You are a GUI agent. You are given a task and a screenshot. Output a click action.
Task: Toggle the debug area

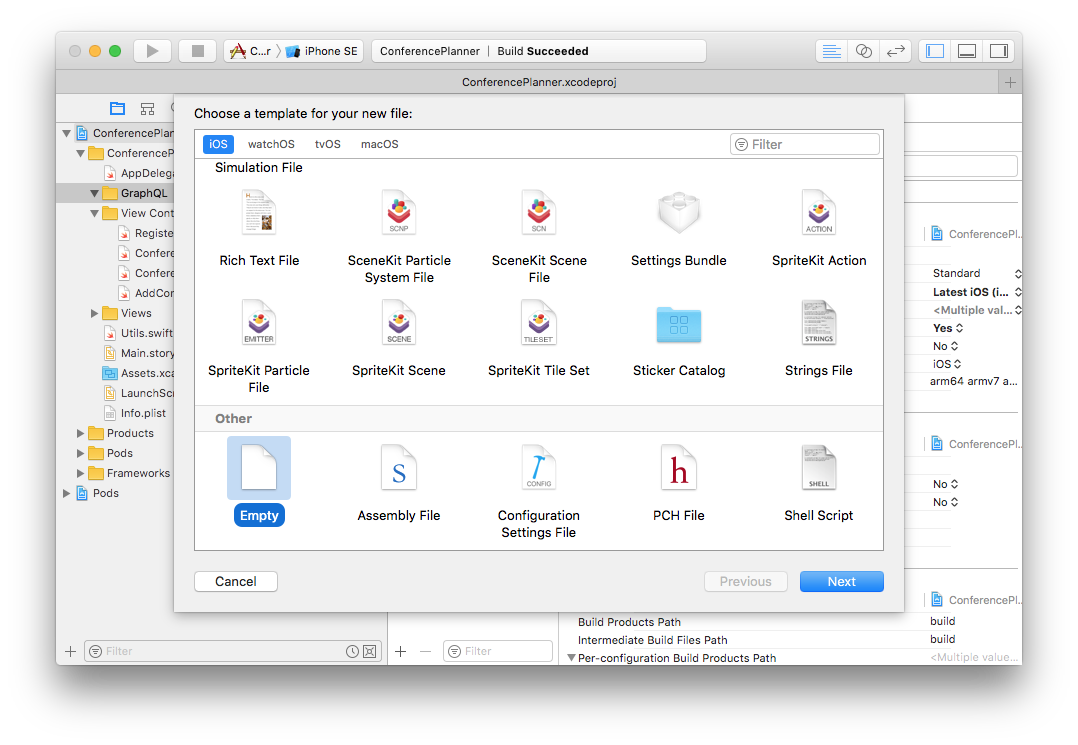tap(967, 51)
